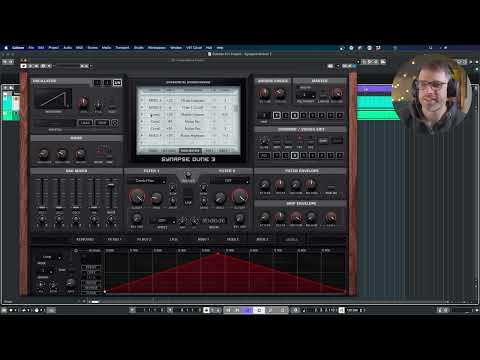The image size is (480, 360).
Task: Switch to the MSEG 2 tab
Action: 232,240
